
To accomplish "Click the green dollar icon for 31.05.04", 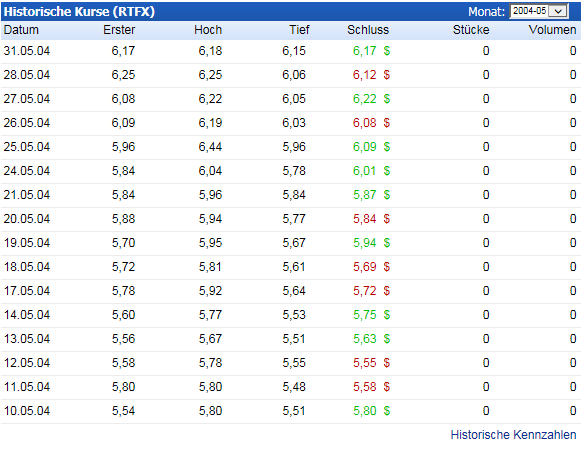I will [x=387, y=51].
